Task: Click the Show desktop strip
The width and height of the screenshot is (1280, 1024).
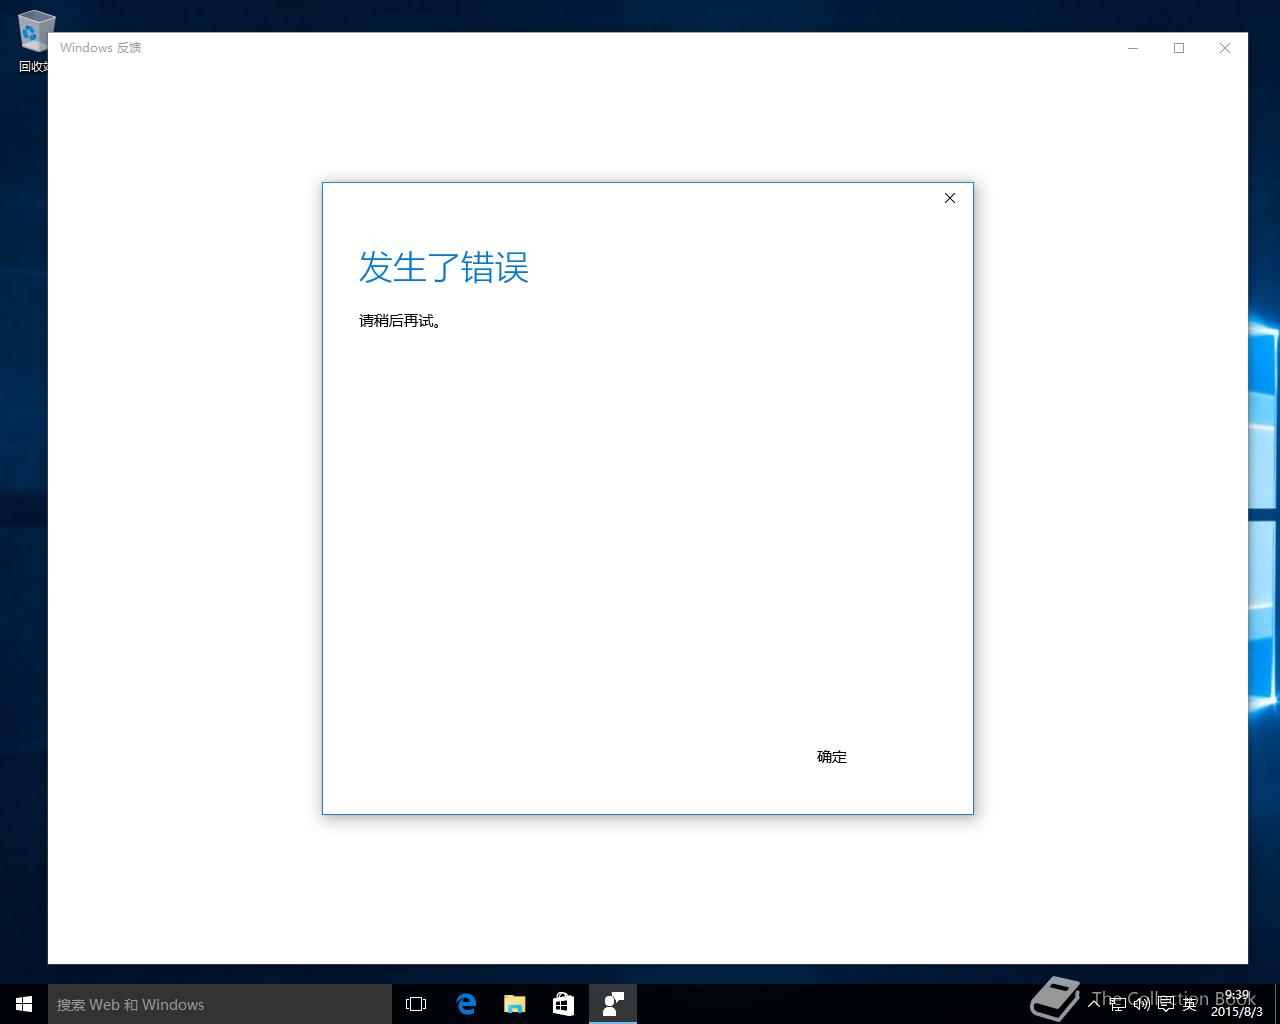Action: click(x=1277, y=1004)
